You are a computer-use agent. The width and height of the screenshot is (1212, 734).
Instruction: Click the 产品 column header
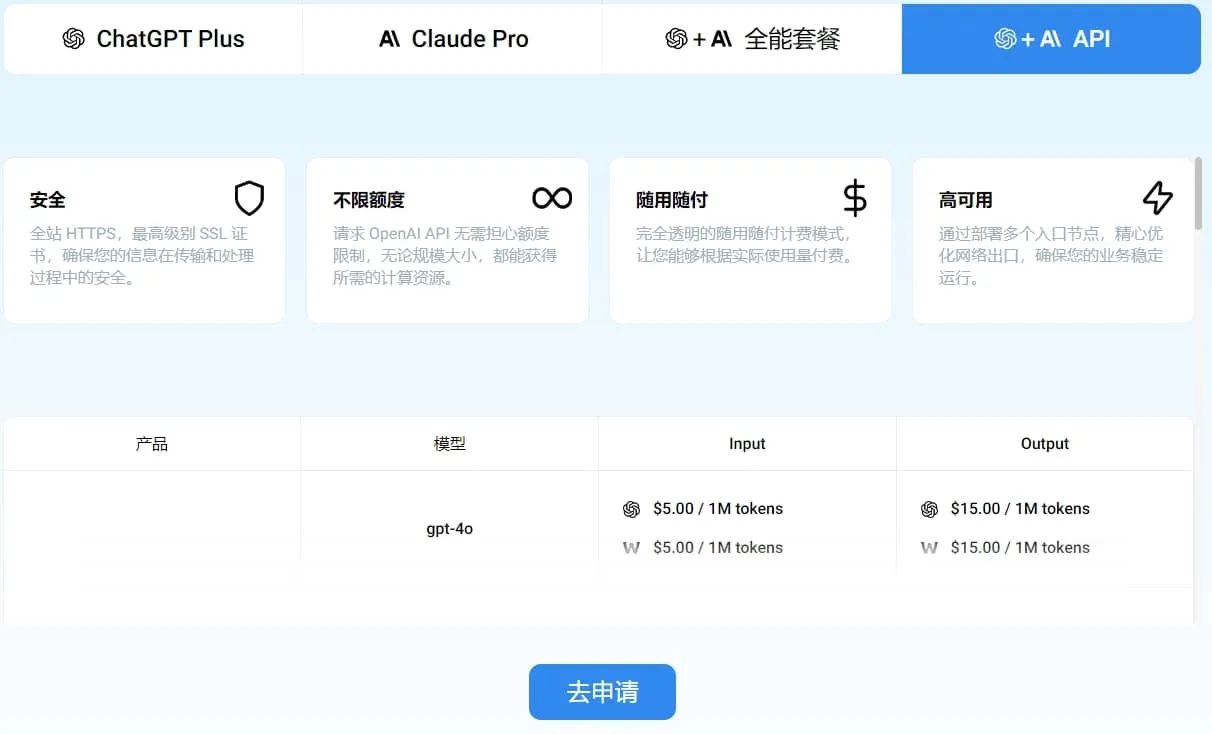pyautogui.click(x=152, y=444)
